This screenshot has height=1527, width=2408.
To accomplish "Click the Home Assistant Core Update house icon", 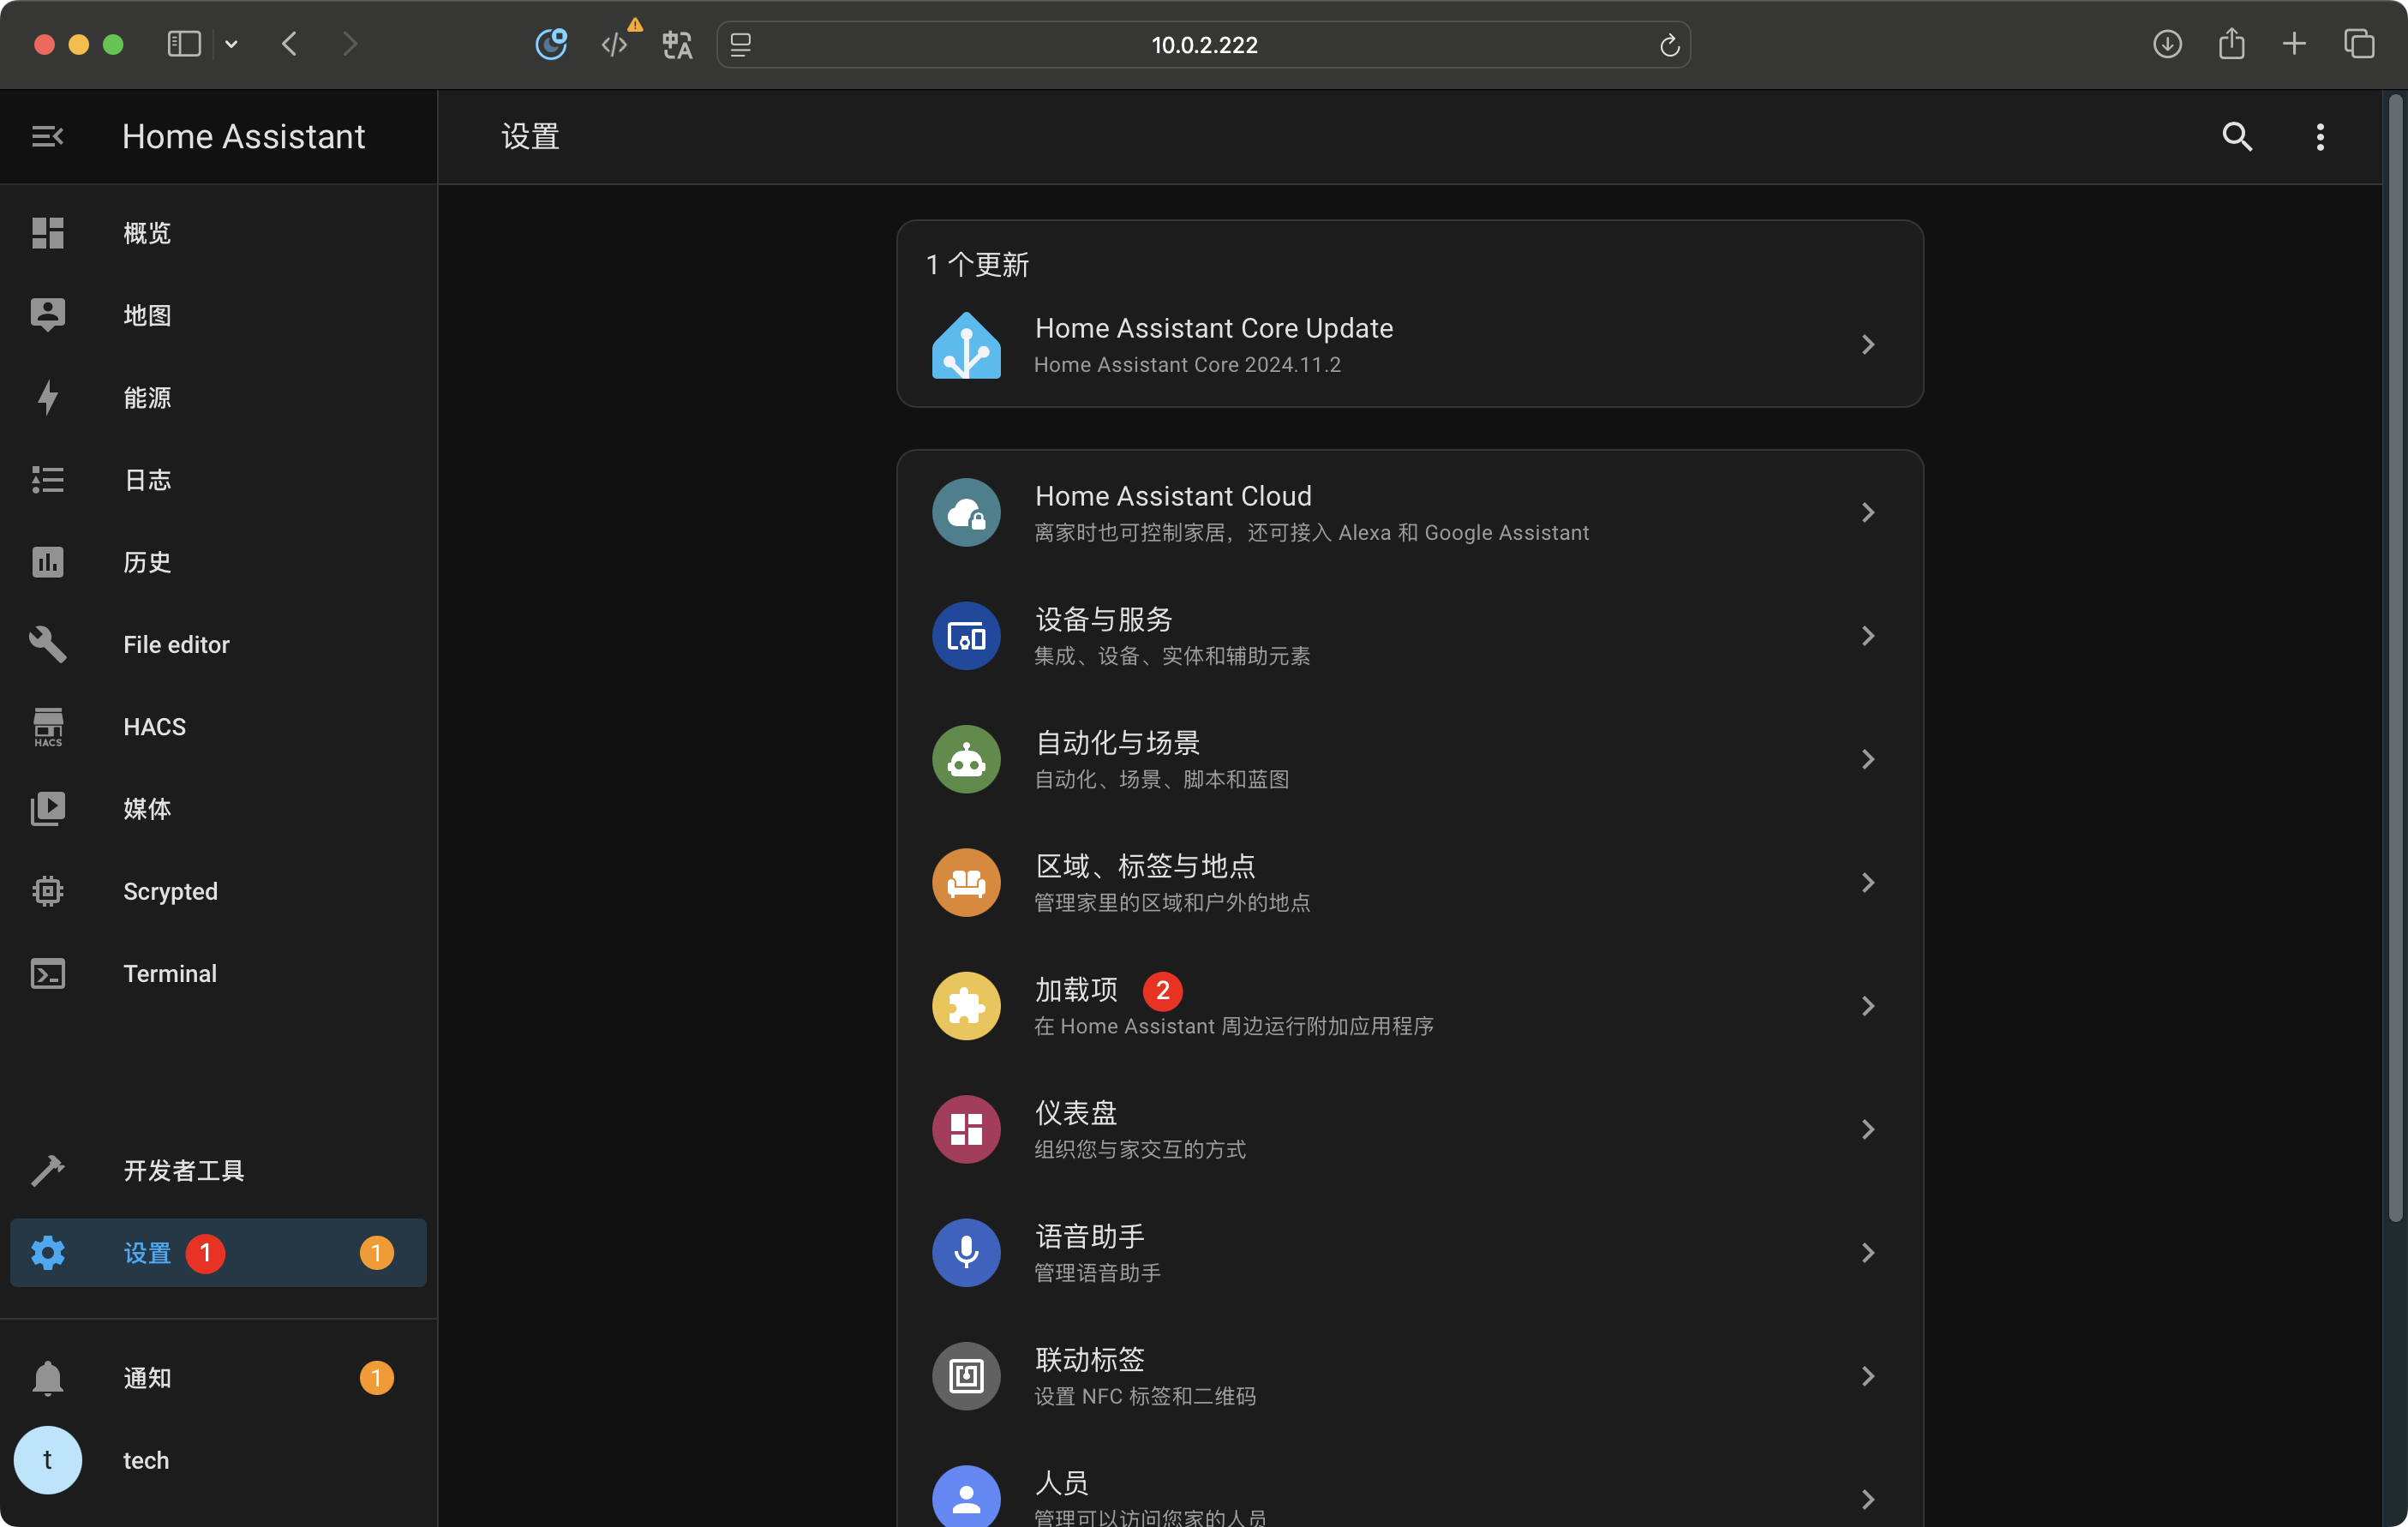I will 966,345.
